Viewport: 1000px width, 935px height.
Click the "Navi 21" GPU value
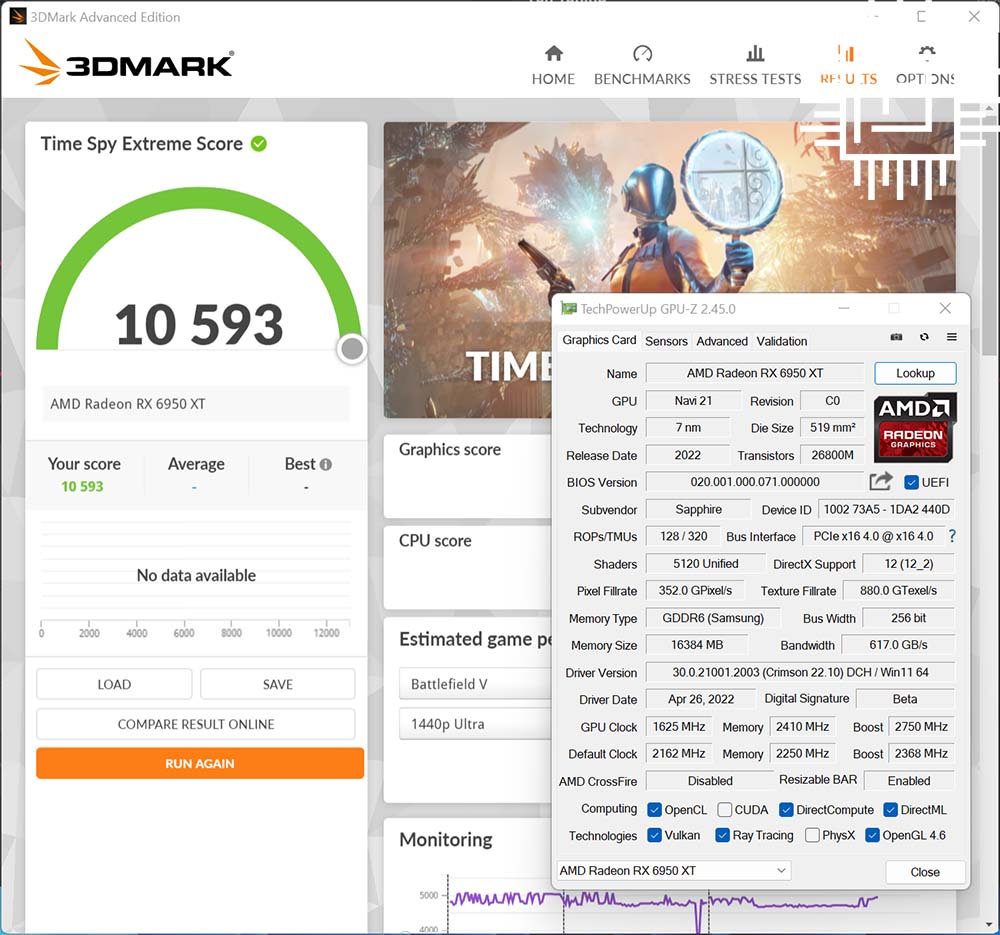click(x=693, y=401)
